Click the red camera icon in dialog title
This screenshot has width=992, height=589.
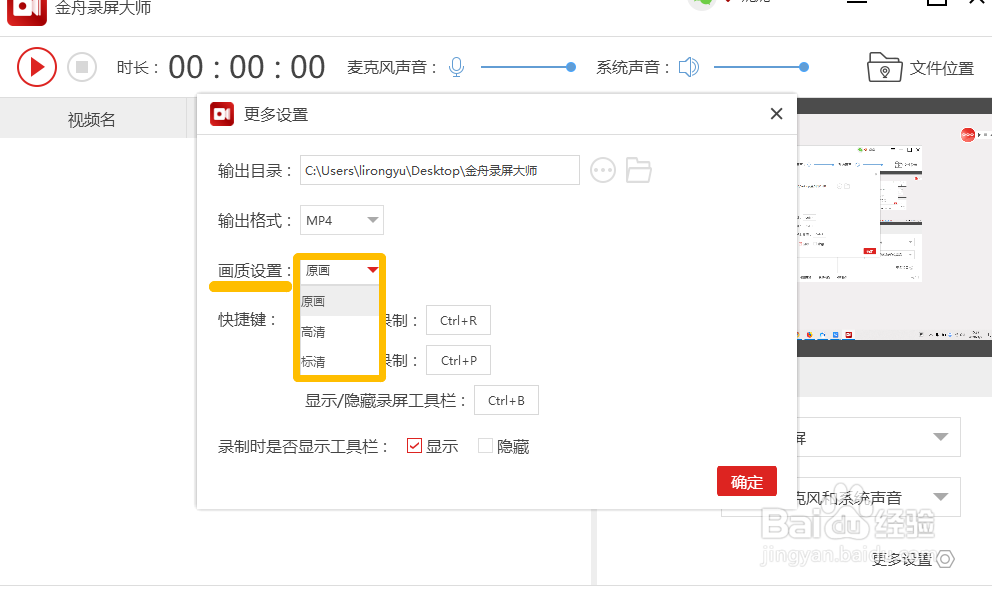pos(222,114)
